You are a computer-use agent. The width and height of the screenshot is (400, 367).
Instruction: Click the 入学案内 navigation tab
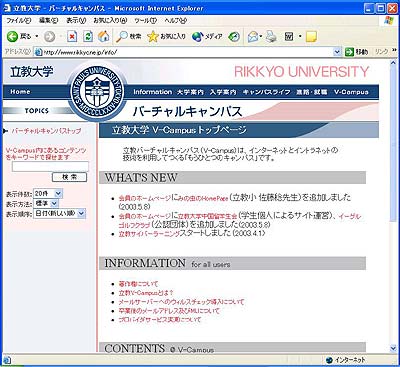[x=223, y=92]
